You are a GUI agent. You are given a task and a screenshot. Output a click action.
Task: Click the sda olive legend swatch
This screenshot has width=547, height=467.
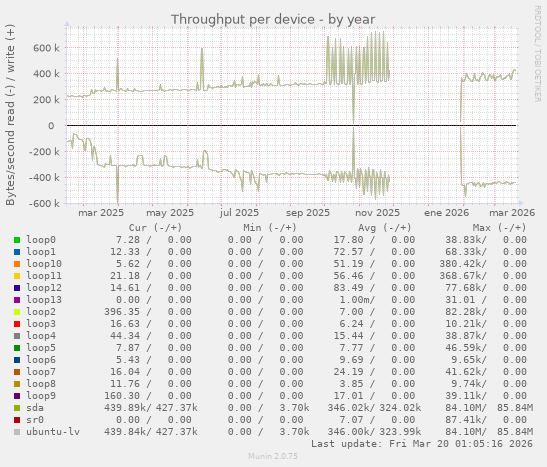[17, 408]
